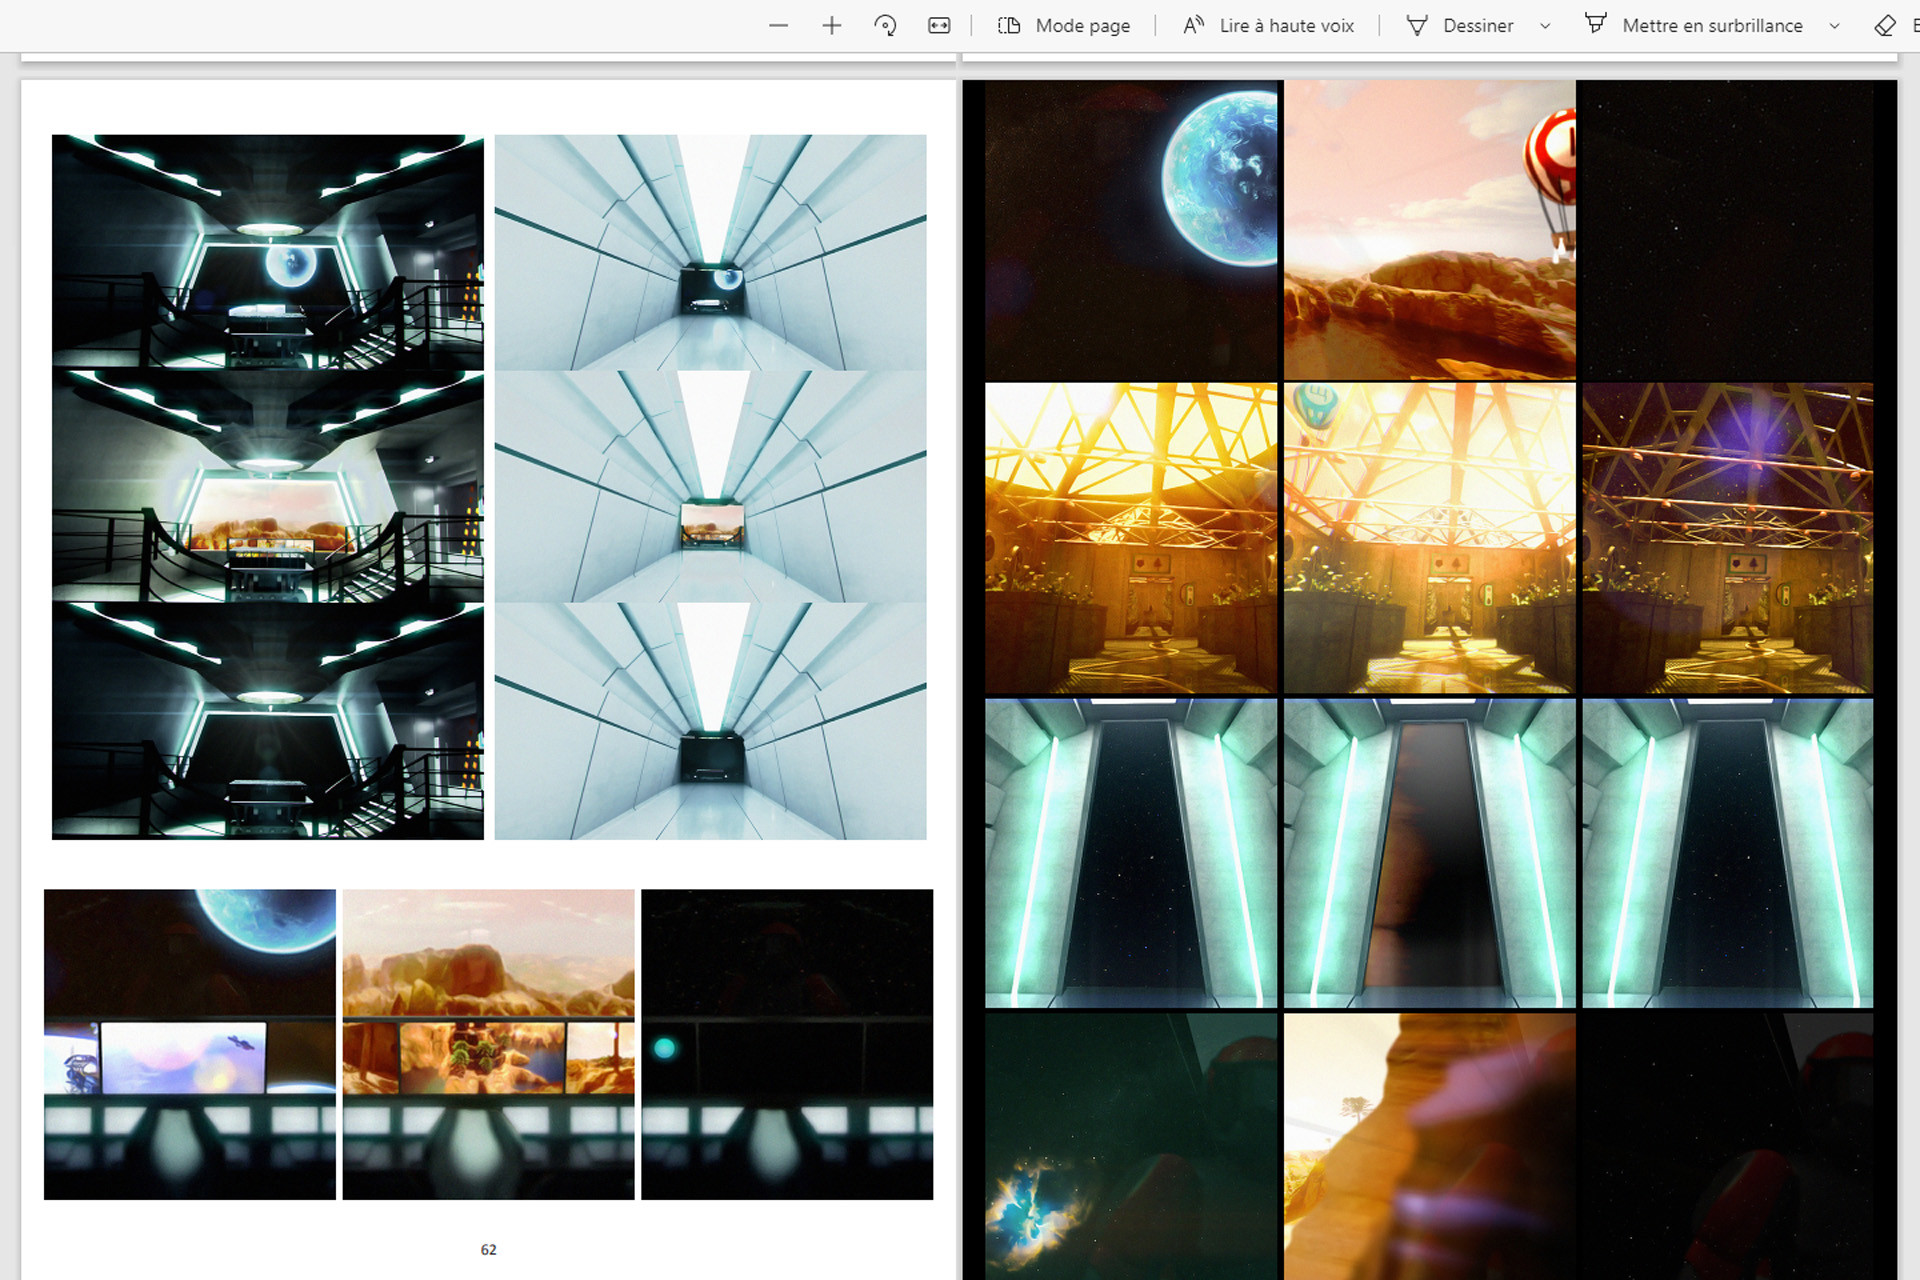This screenshot has width=1920, height=1280.
Task: Select the Mettre en surbrillance highlighter icon
Action: [x=1596, y=25]
